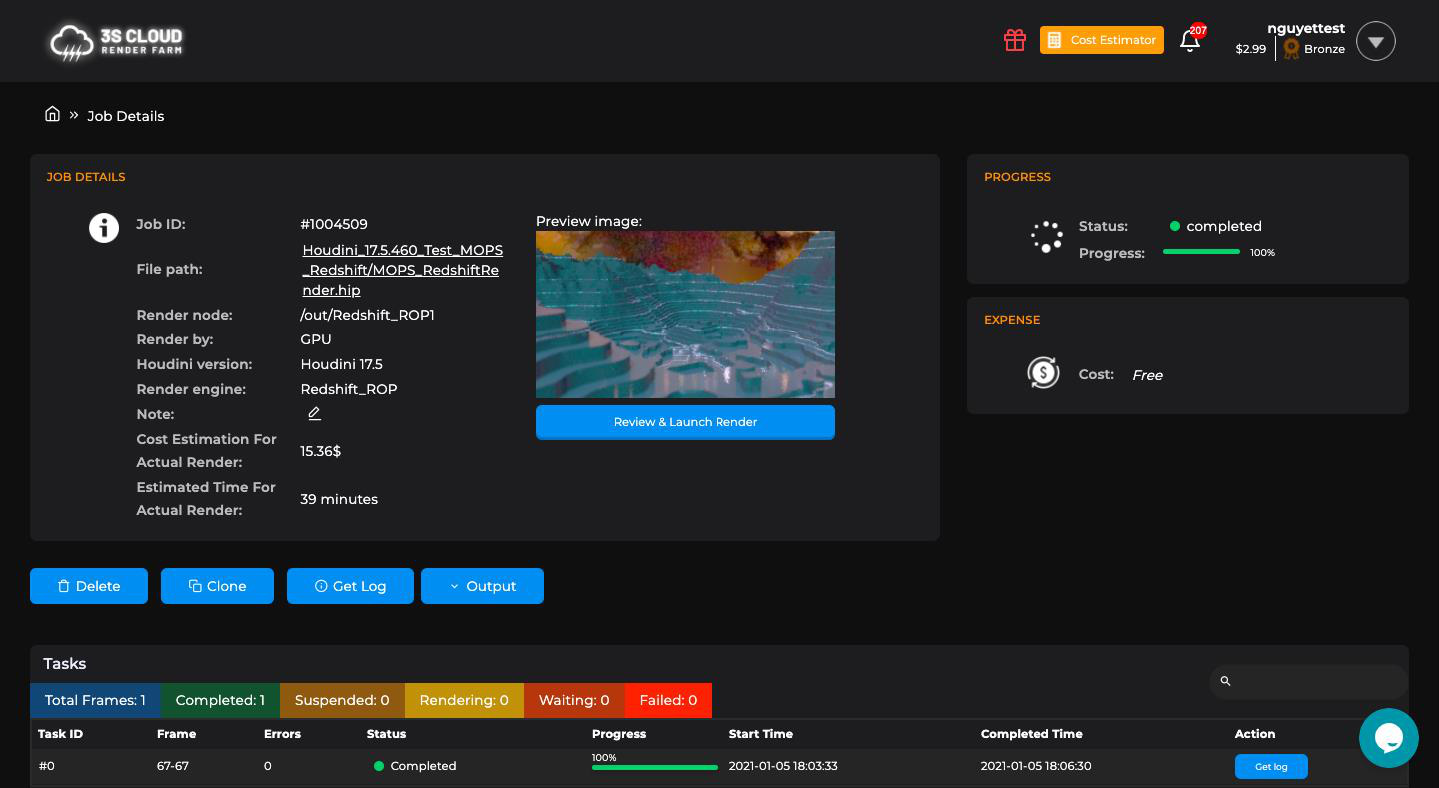Click the expense dollar icon
The height and width of the screenshot is (788, 1439).
(x=1043, y=373)
